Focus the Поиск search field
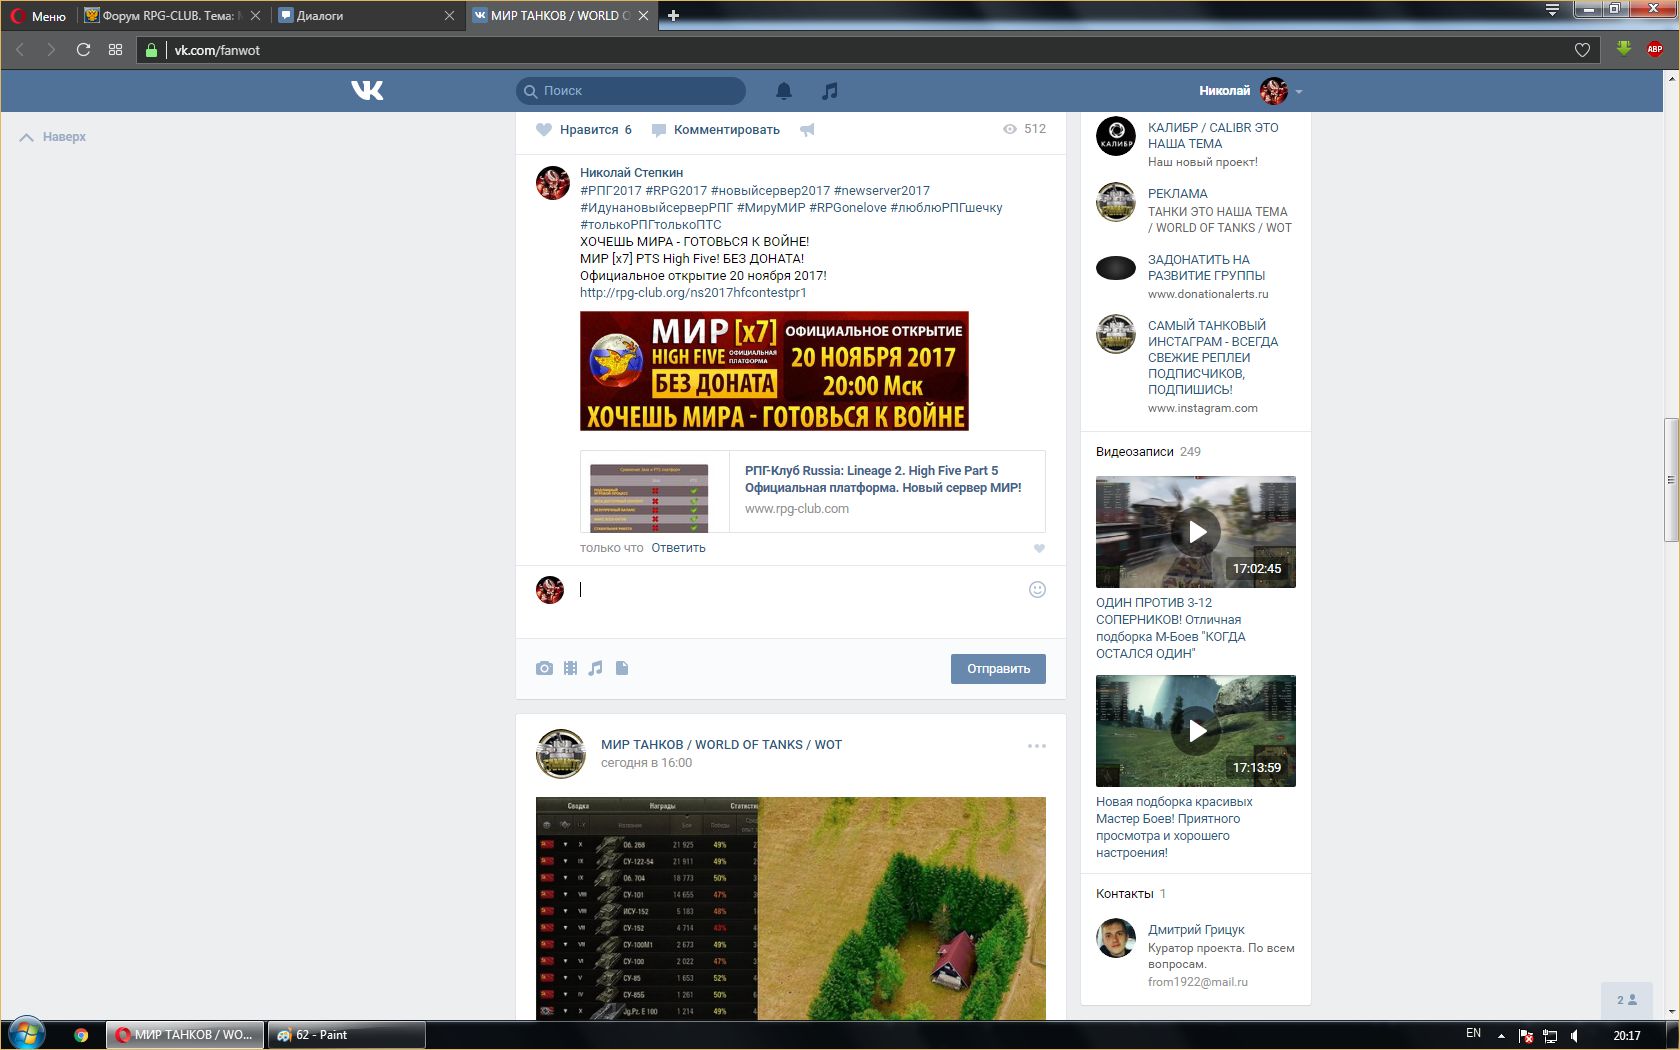 point(631,90)
